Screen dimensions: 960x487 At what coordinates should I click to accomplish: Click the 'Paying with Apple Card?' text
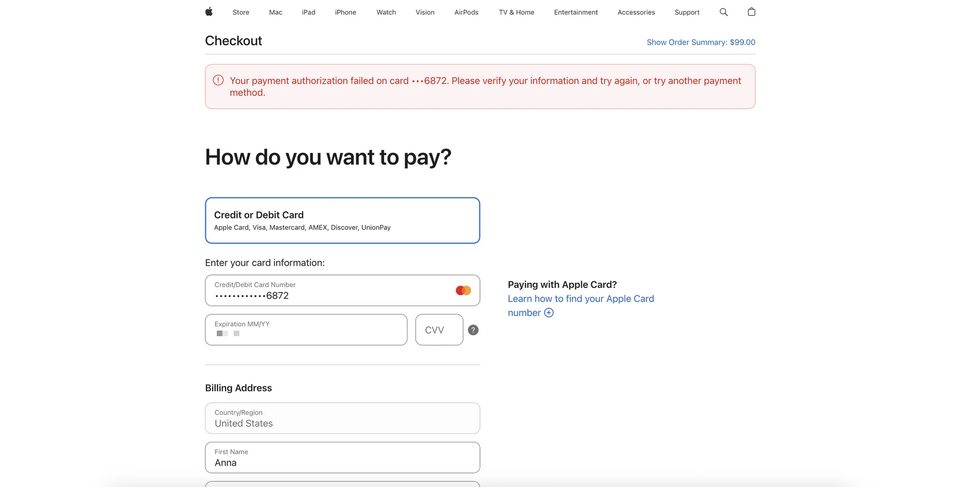coord(562,285)
